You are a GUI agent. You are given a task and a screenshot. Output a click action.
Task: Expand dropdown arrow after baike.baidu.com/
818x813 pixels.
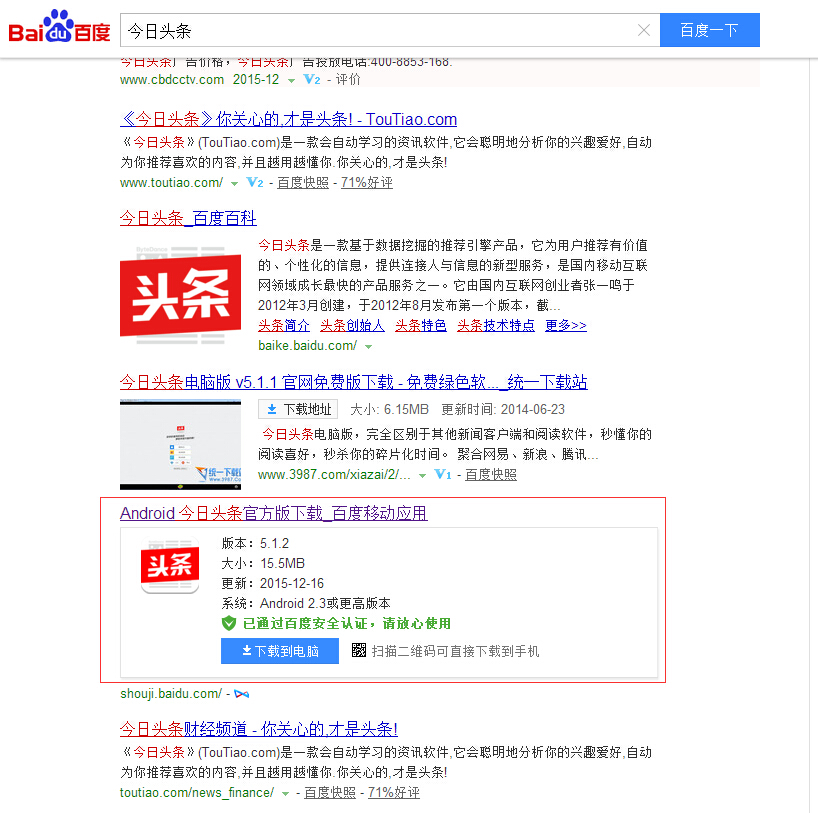coord(368,347)
